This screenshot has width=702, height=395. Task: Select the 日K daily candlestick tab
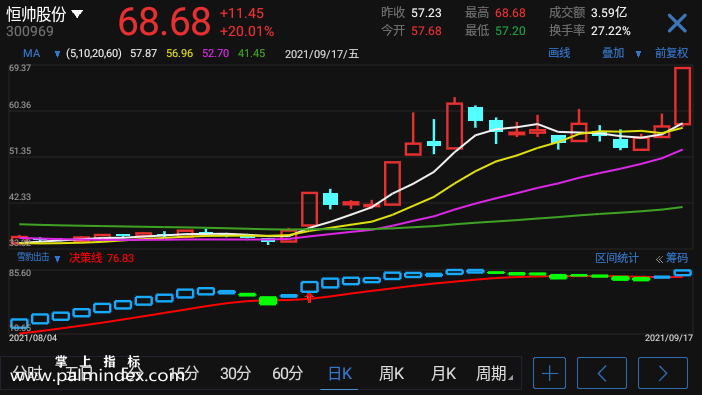click(340, 373)
